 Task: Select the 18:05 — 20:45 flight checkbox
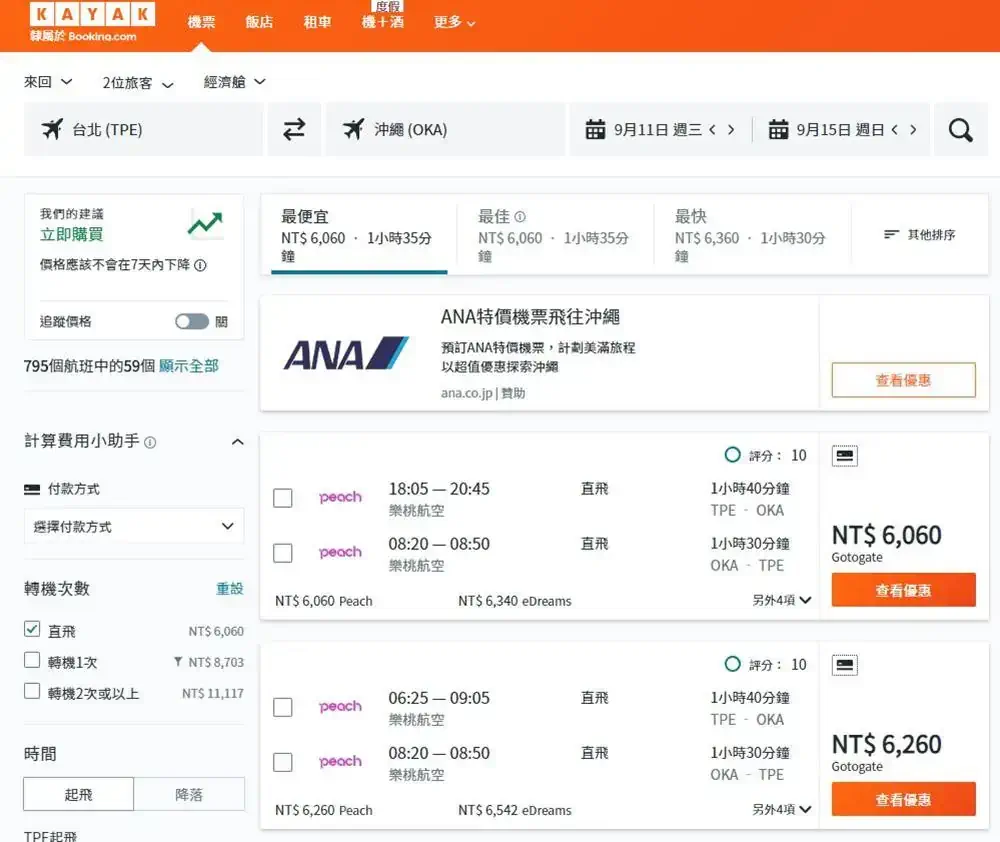click(283, 498)
